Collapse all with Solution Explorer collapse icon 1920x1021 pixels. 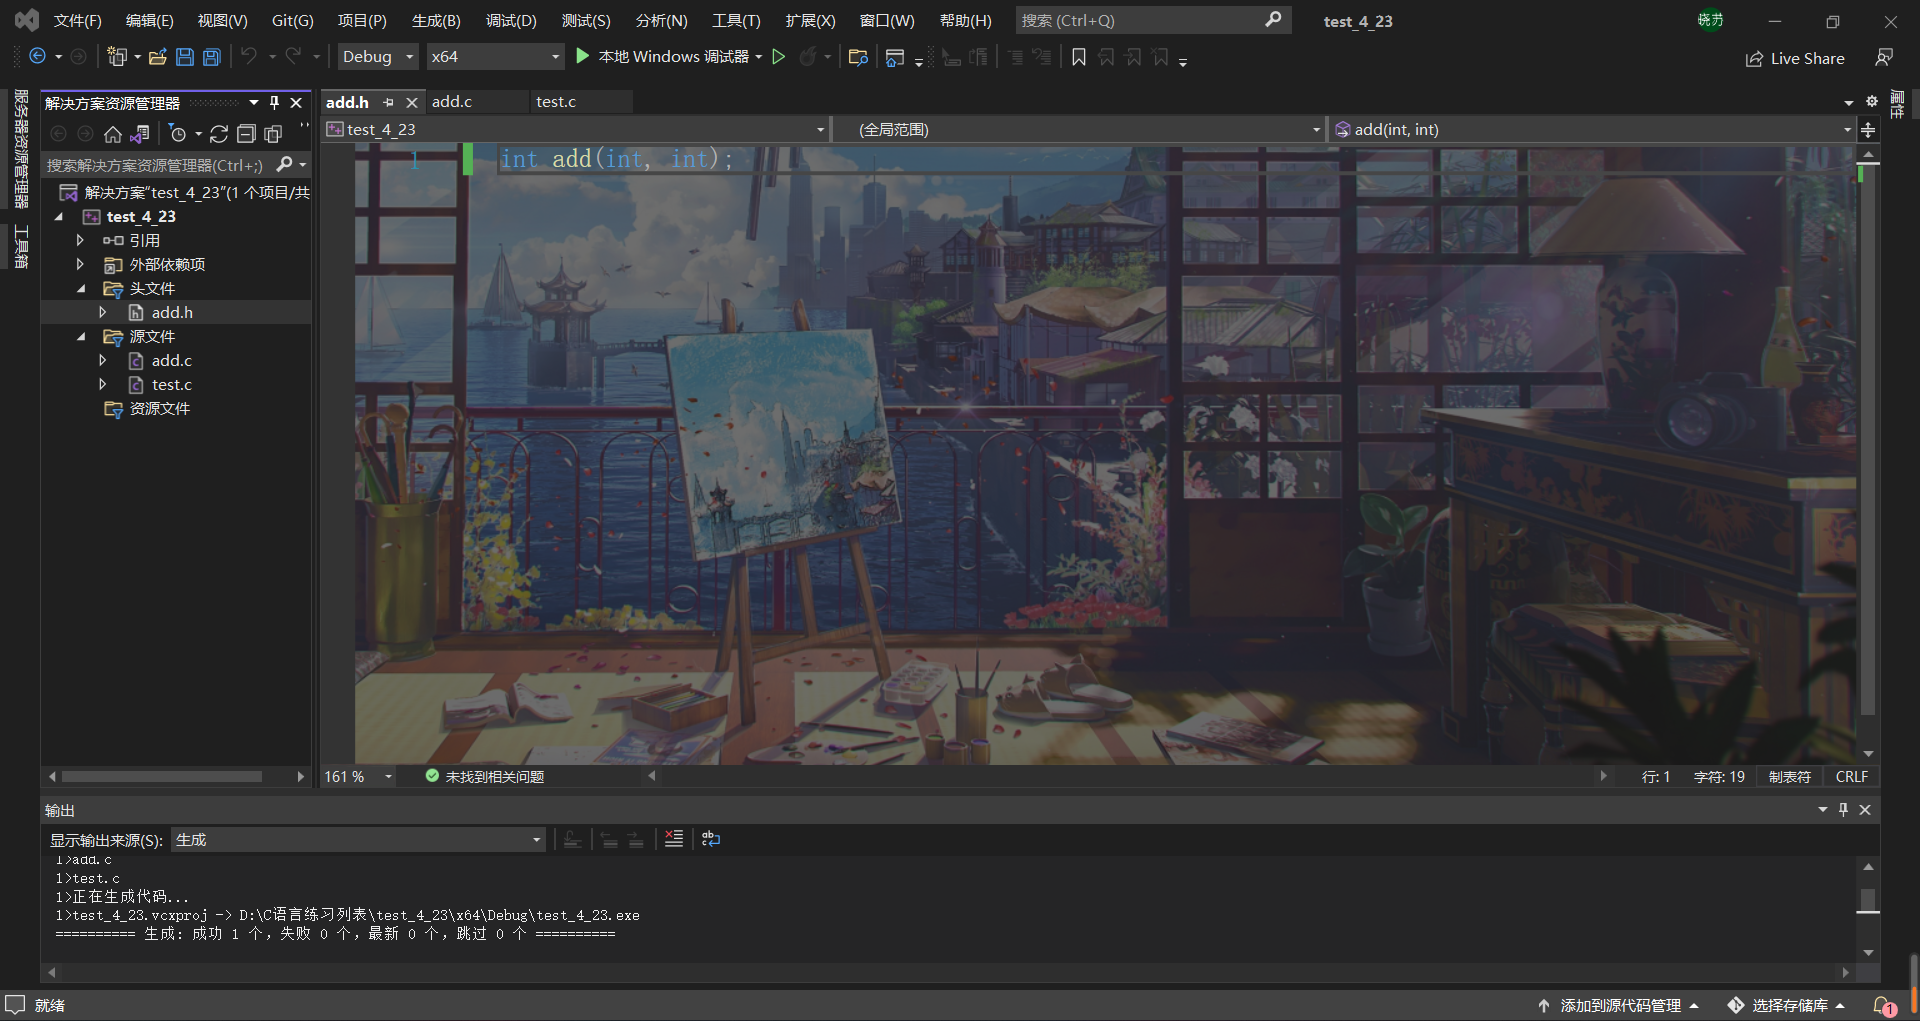point(246,134)
